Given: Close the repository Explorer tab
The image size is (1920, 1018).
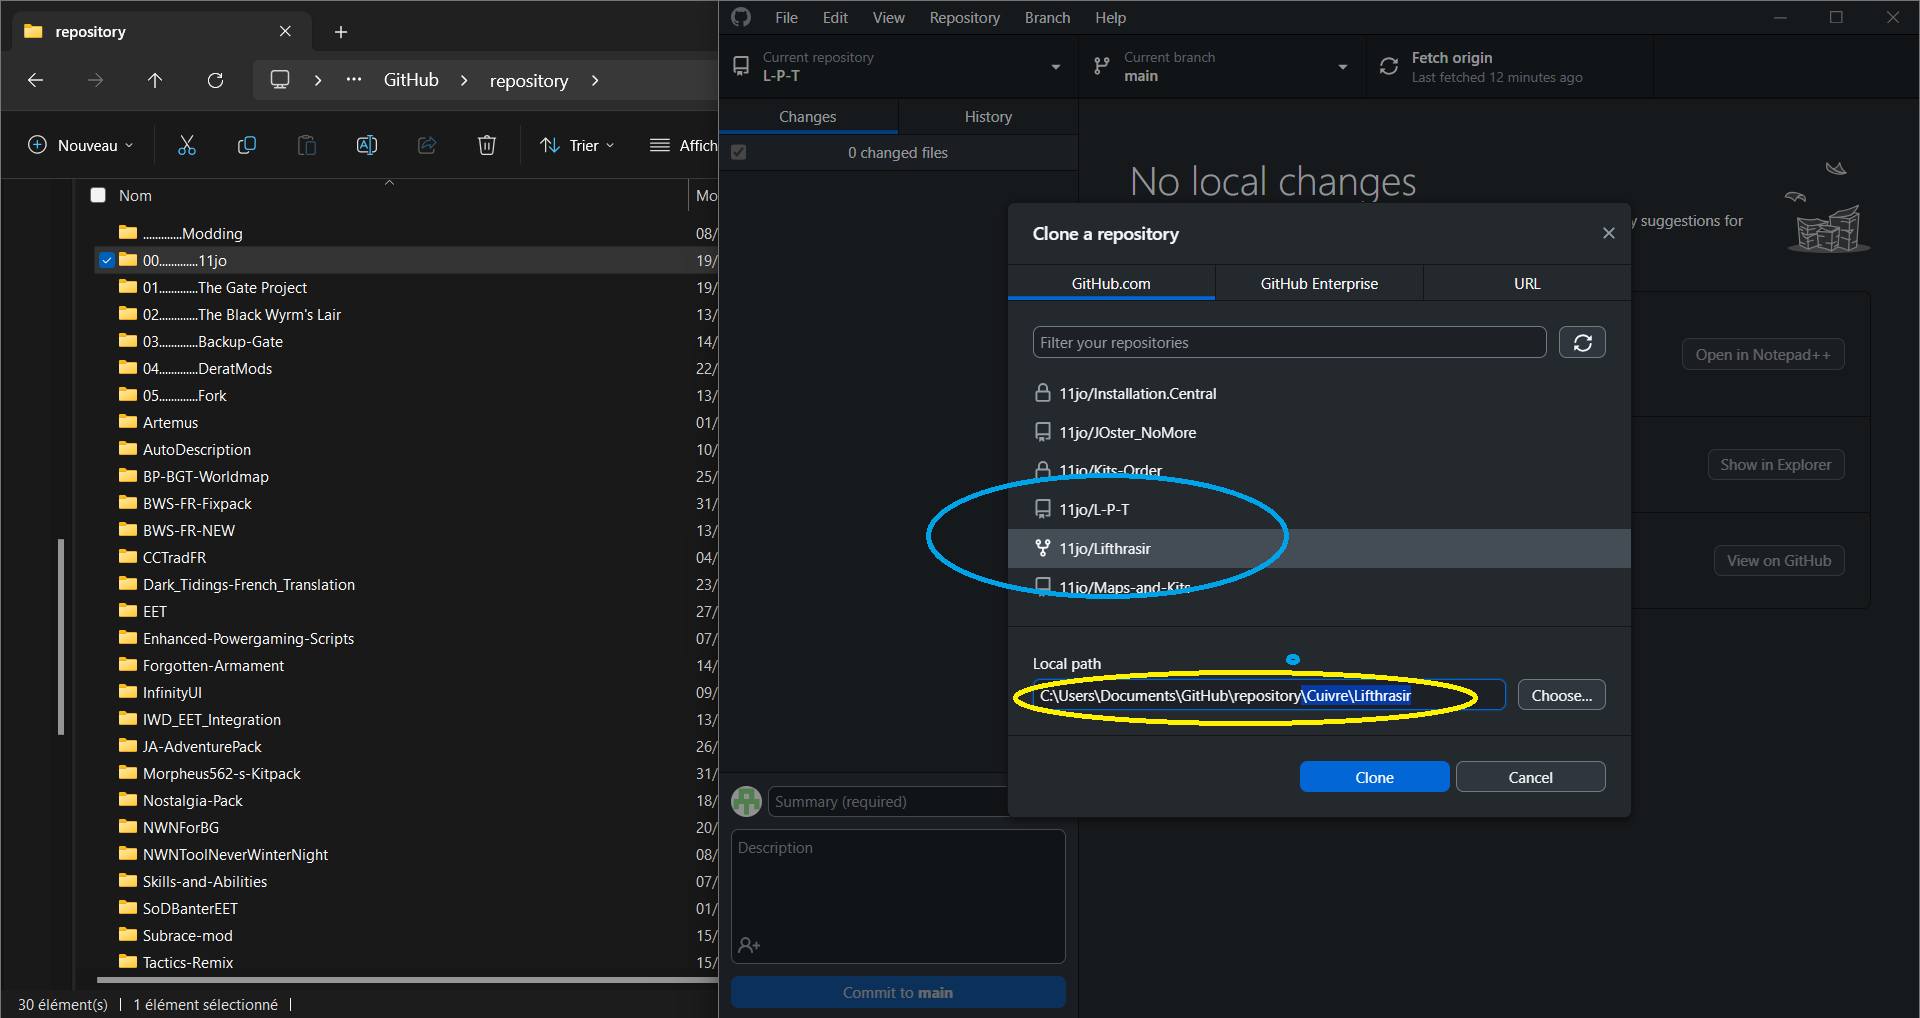Looking at the screenshot, I should 286,31.
